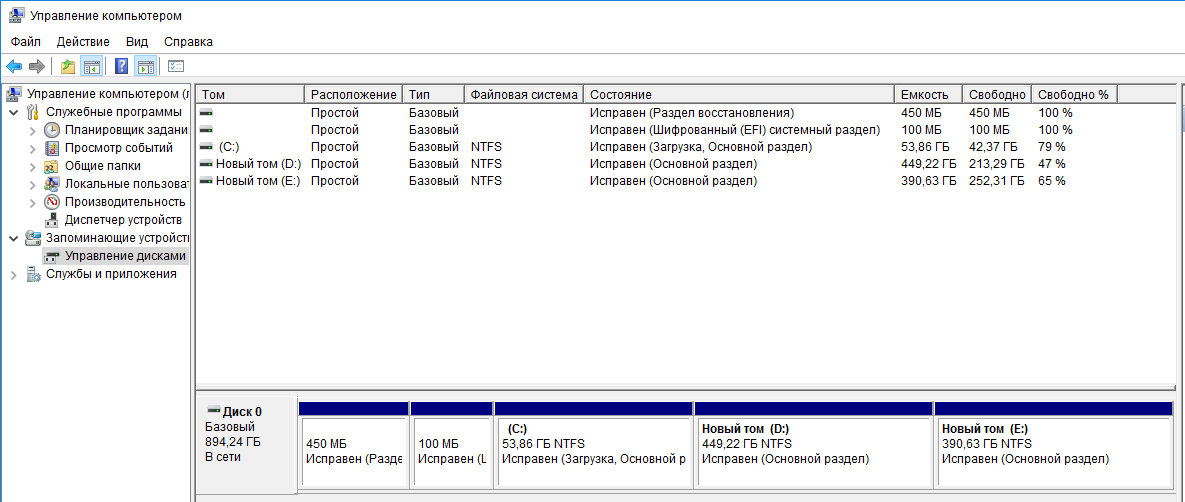Click the drive icon of the EFI 100 МБ row
The width and height of the screenshot is (1185, 502).
tap(206, 130)
